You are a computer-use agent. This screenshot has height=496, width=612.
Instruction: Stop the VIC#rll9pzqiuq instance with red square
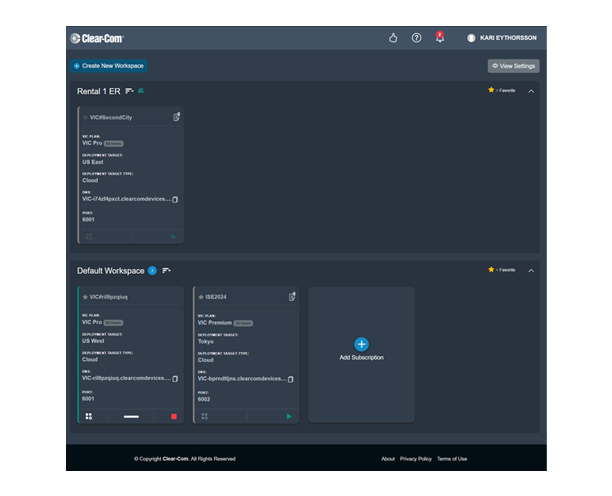point(174,416)
